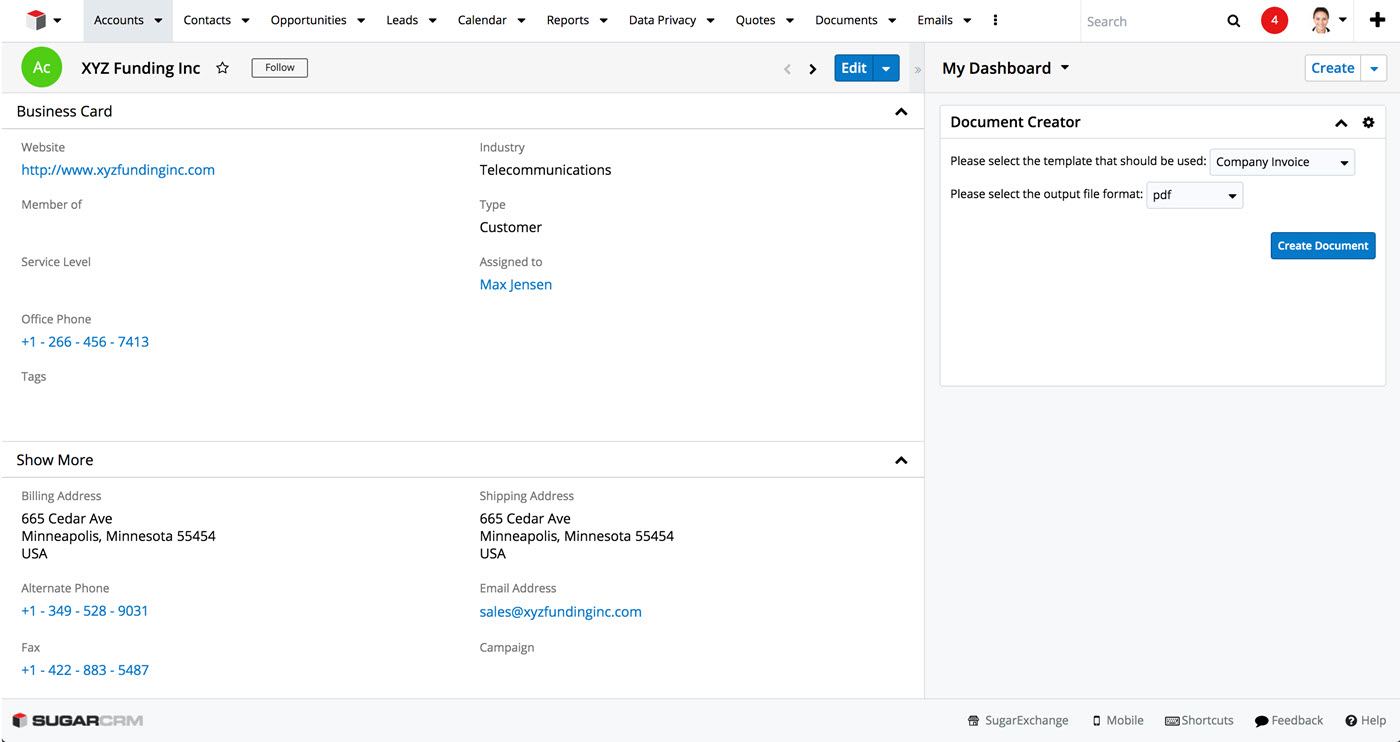Expand the Contacts tab dropdown arrow
This screenshot has width=1400, height=742.
[246, 21]
